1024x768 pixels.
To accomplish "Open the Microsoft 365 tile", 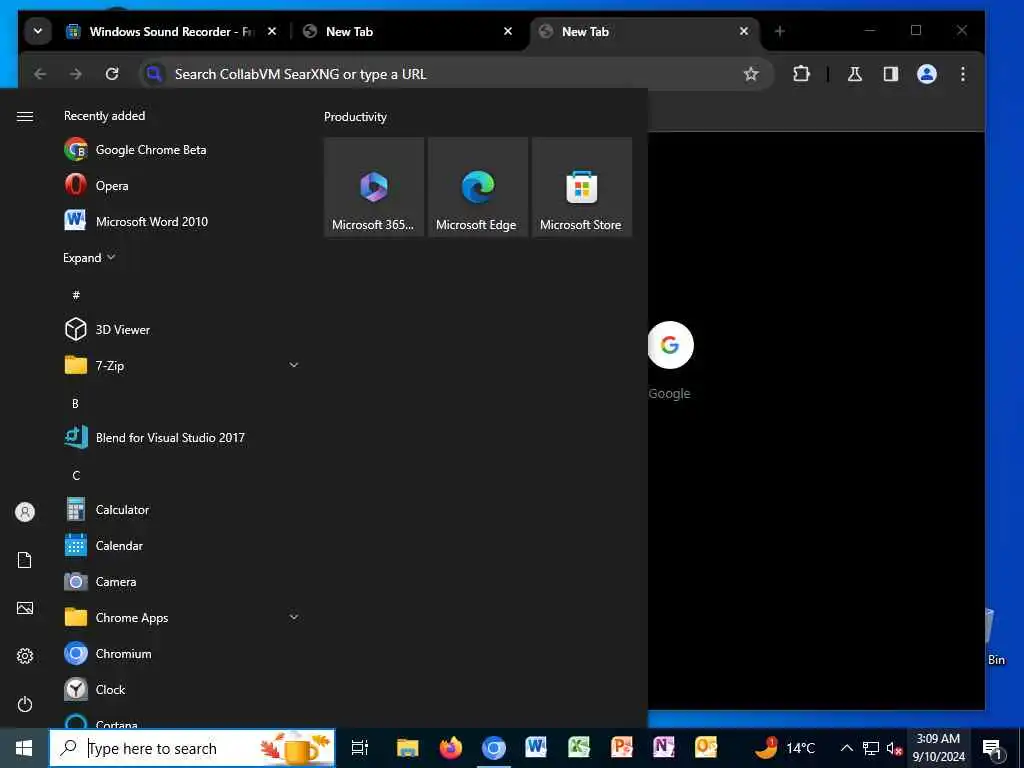I will (374, 187).
